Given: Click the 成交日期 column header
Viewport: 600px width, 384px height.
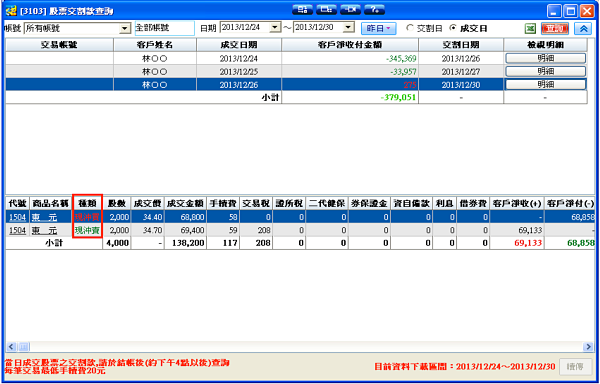Looking at the screenshot, I should pyautogui.click(x=239, y=45).
